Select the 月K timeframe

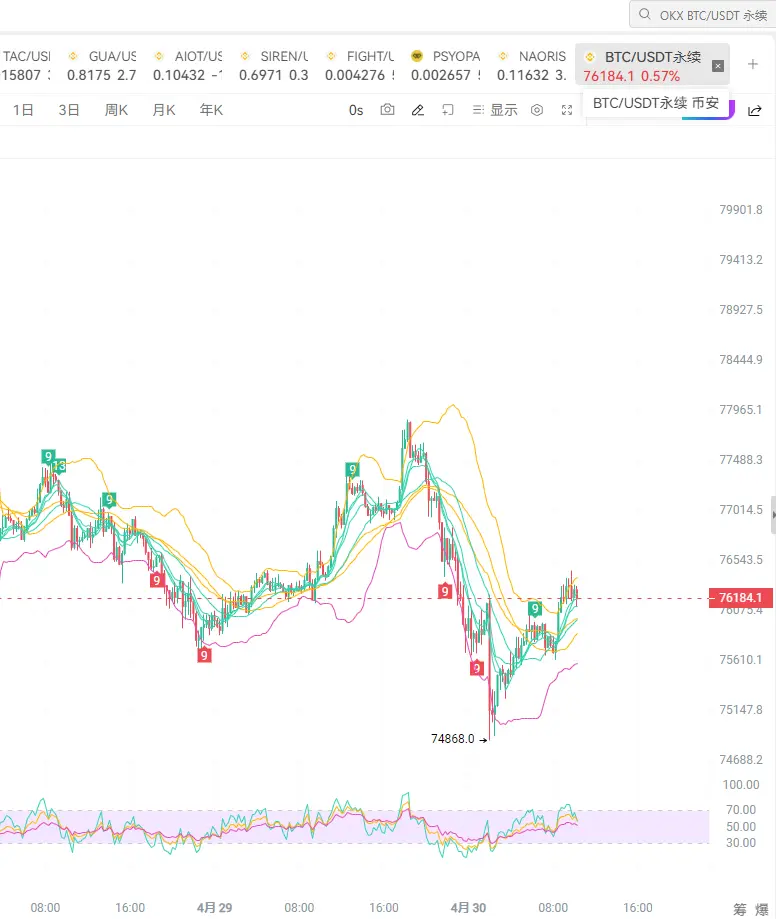[x=164, y=110]
